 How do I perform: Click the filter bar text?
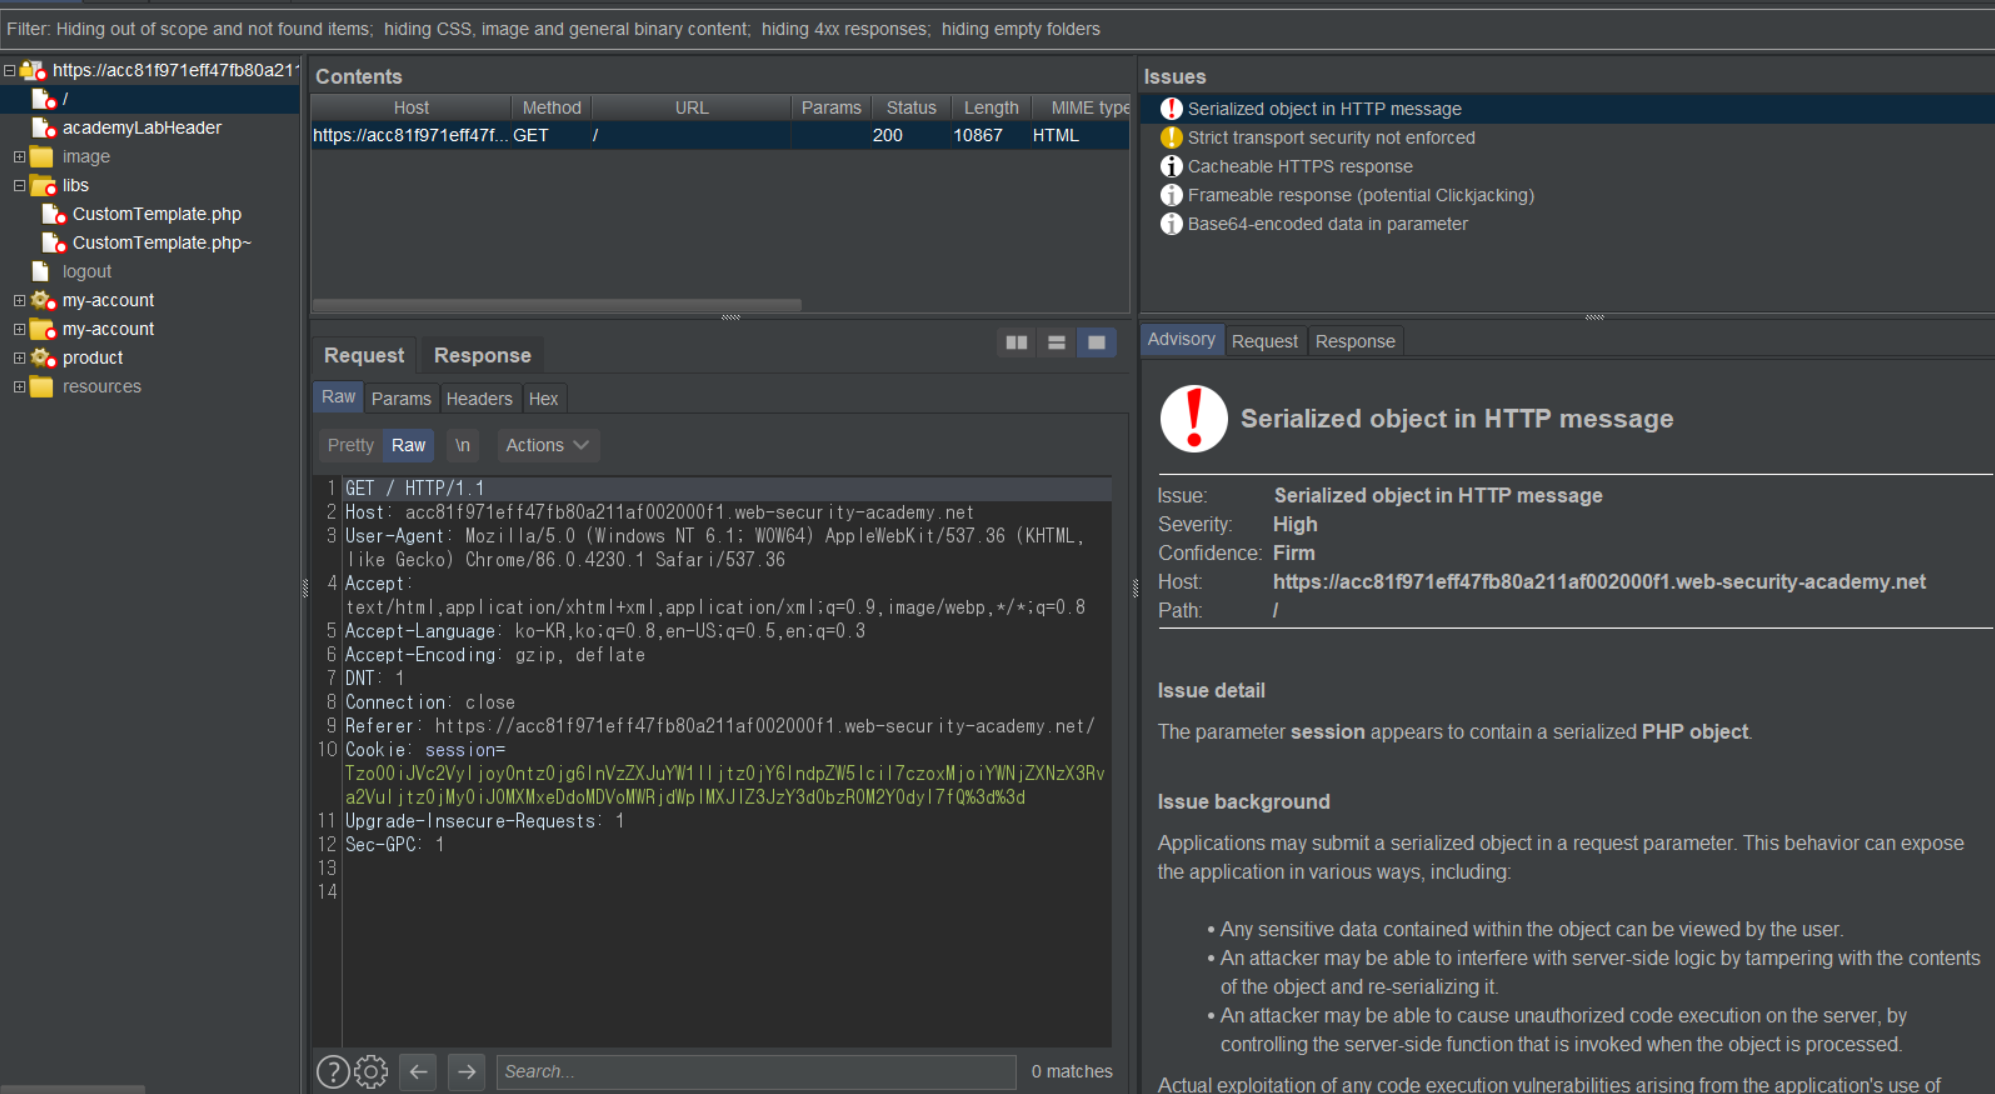click(x=553, y=29)
